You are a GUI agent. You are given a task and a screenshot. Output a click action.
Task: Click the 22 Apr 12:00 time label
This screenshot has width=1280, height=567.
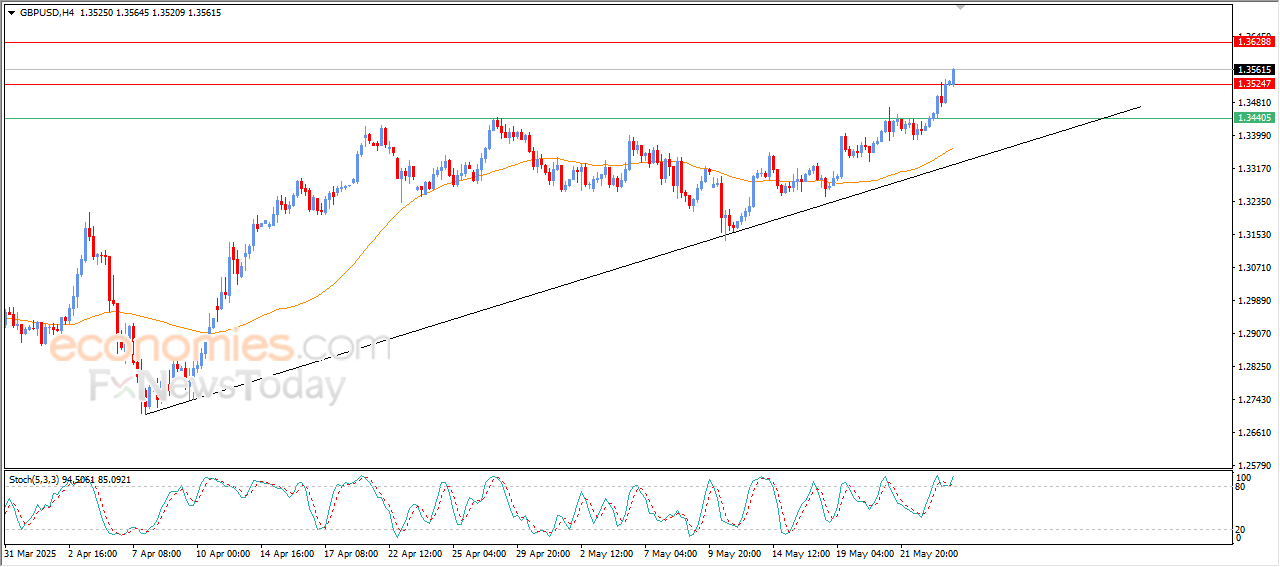414,553
